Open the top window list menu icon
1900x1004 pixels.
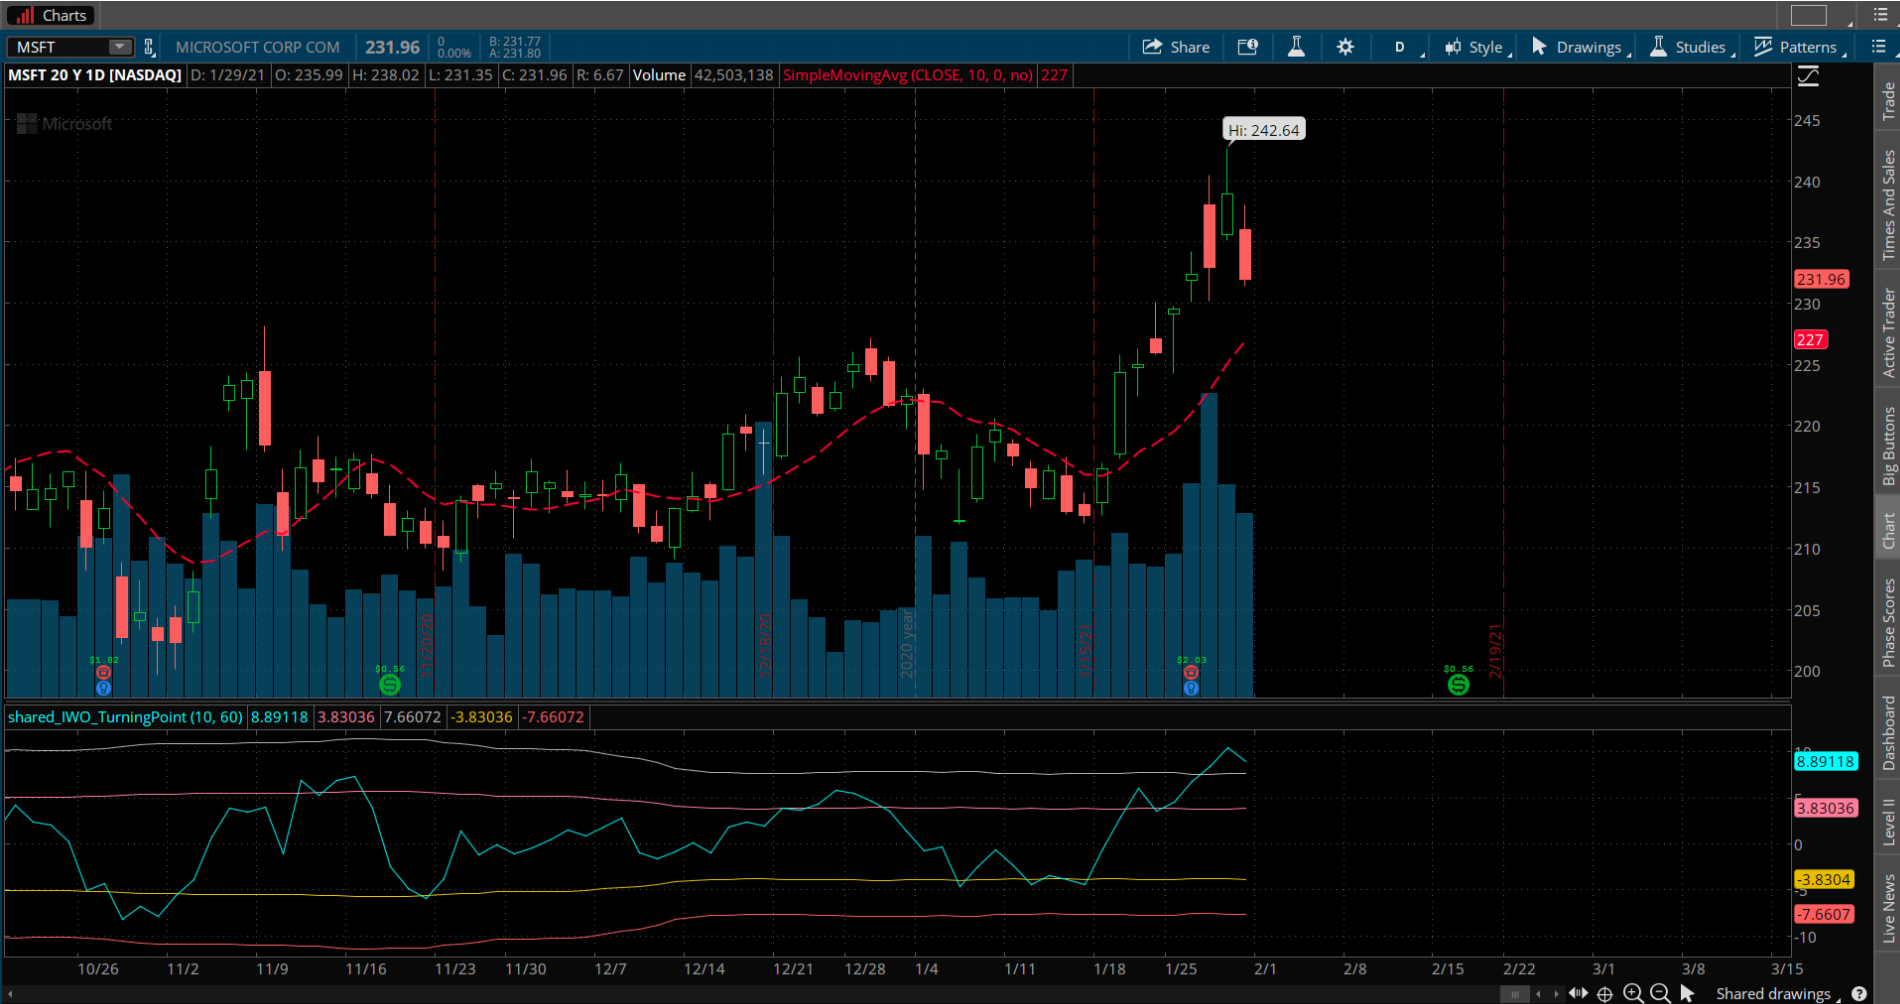coord(1880,15)
